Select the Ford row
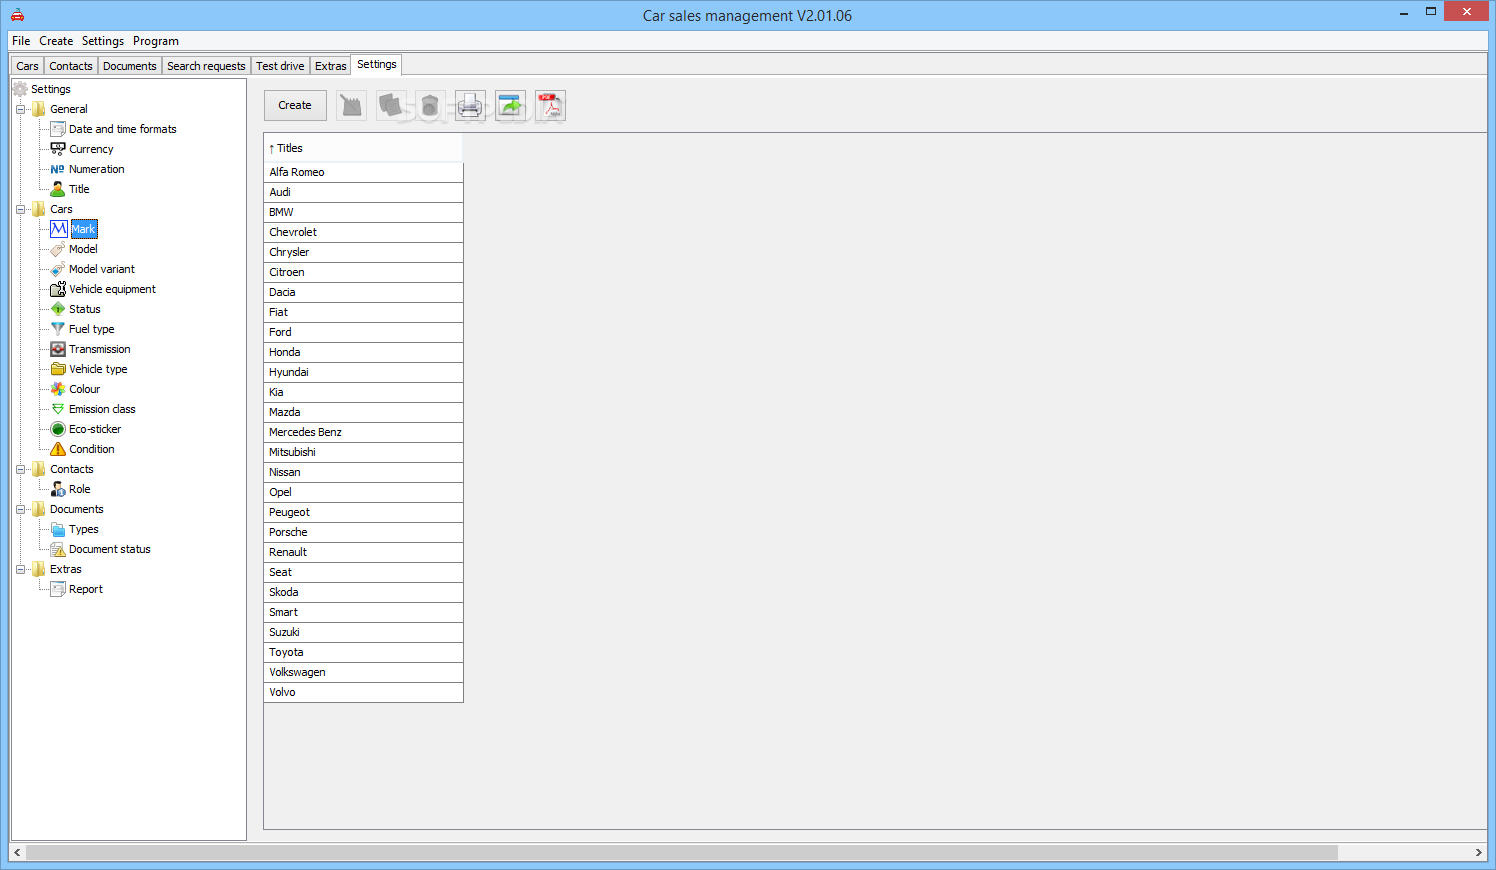 click(x=363, y=332)
